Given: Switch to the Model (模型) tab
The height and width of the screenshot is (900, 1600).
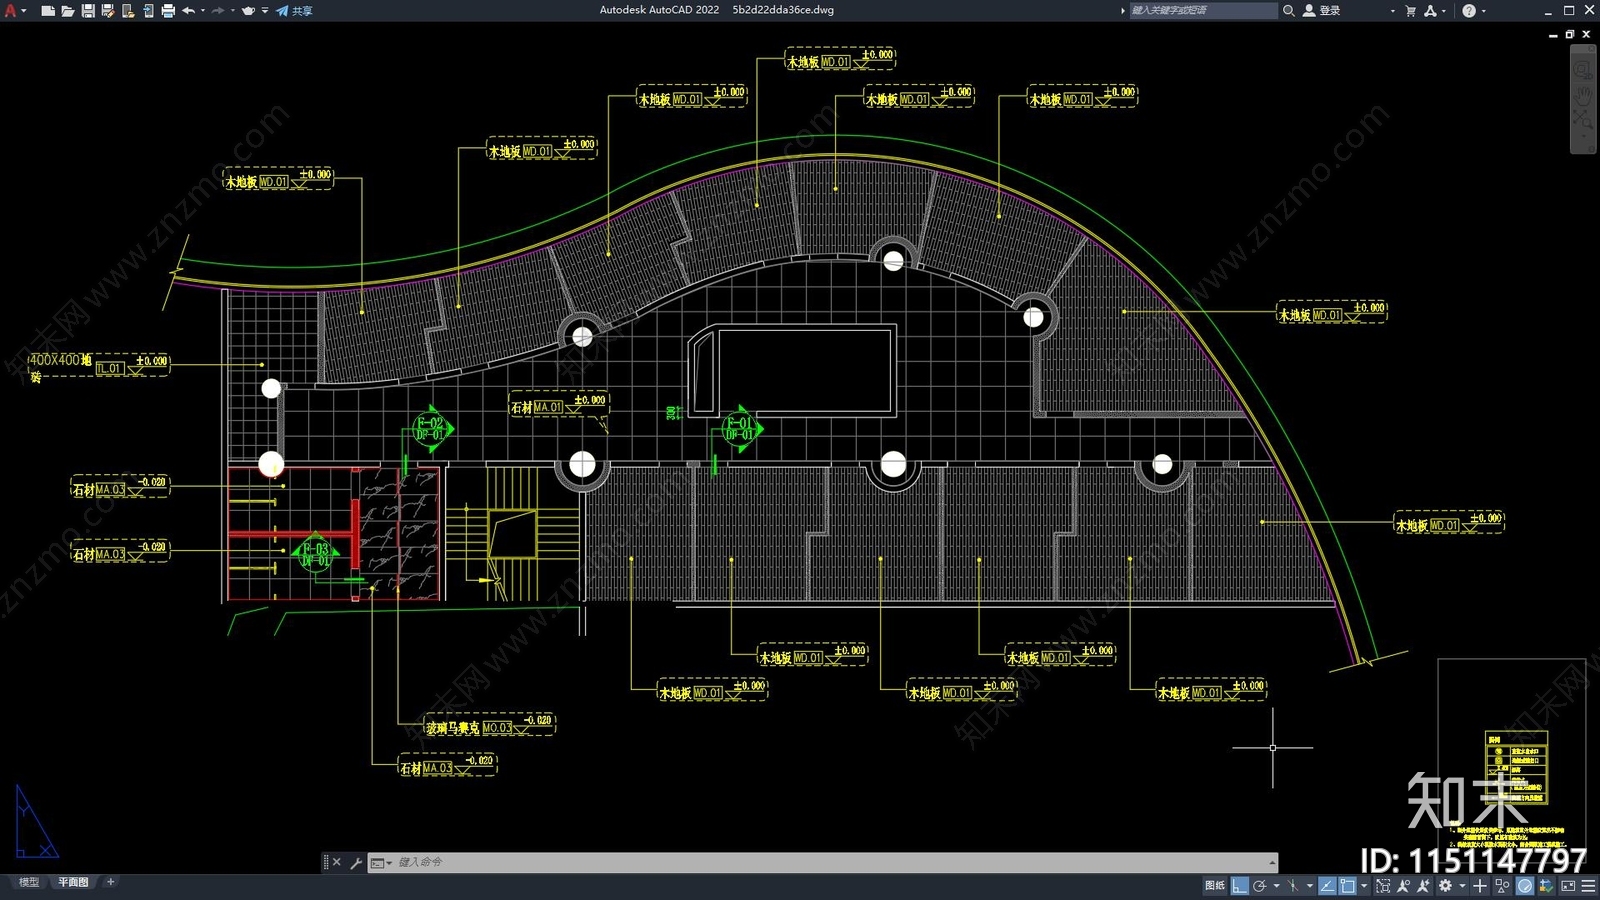Looking at the screenshot, I should coord(29,882).
